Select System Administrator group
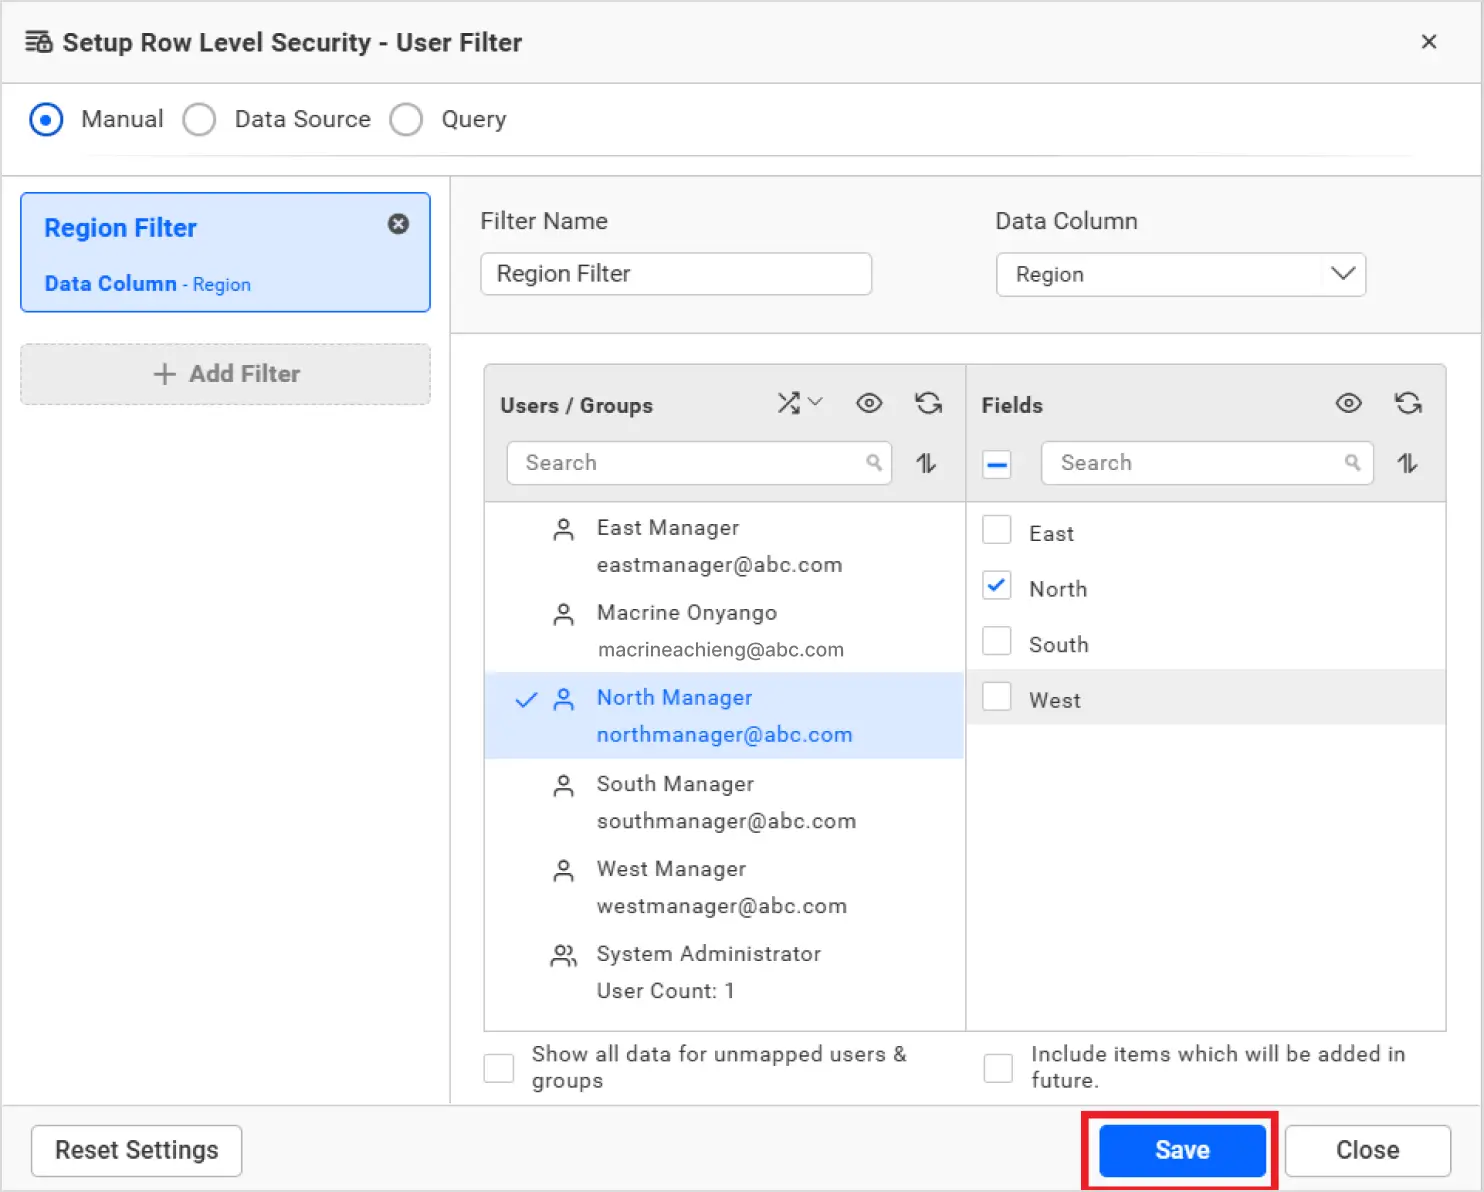 [x=724, y=972]
